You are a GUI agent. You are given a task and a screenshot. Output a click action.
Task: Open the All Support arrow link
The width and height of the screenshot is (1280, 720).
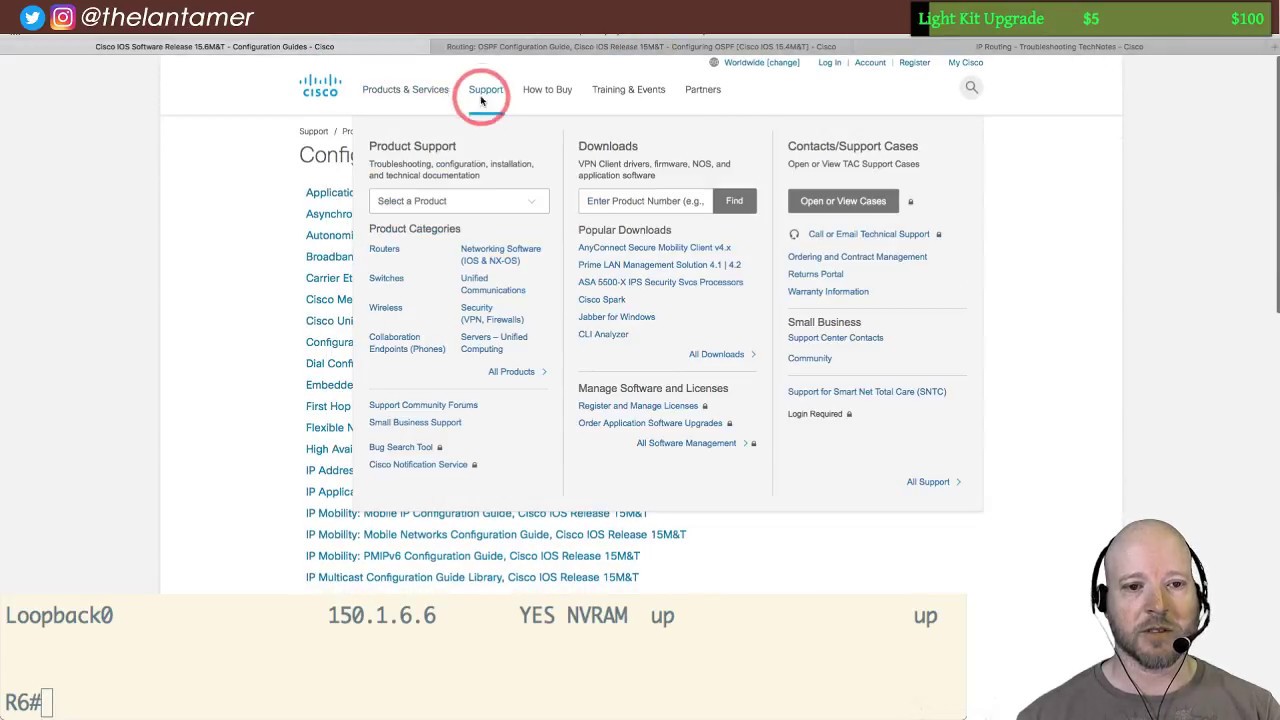934,482
